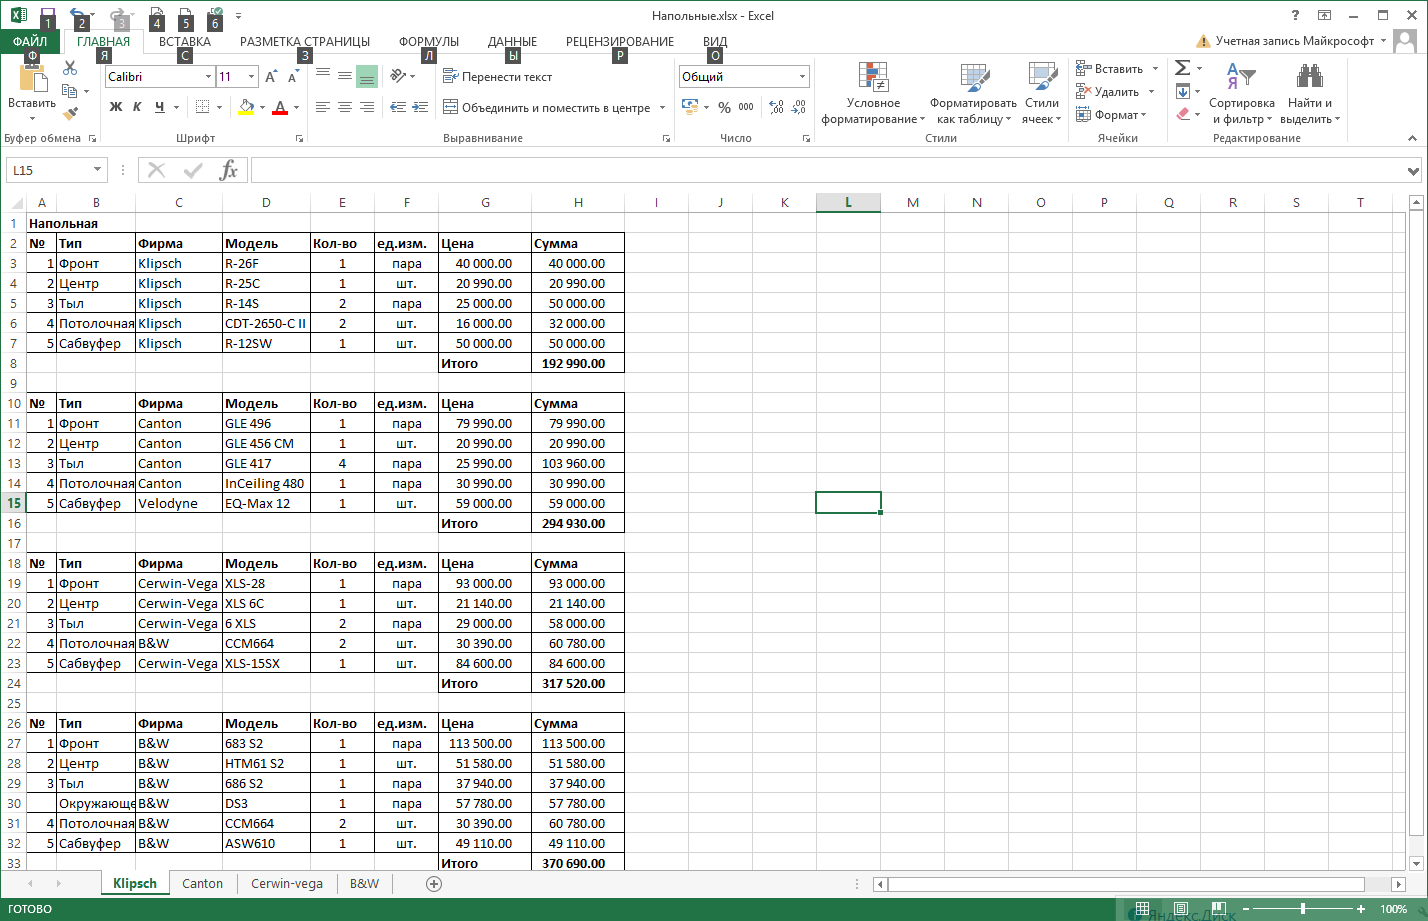
Task: Switch to РАЗМЕТКА СТРАНИЦЫ ribbon tab
Action: (x=305, y=42)
